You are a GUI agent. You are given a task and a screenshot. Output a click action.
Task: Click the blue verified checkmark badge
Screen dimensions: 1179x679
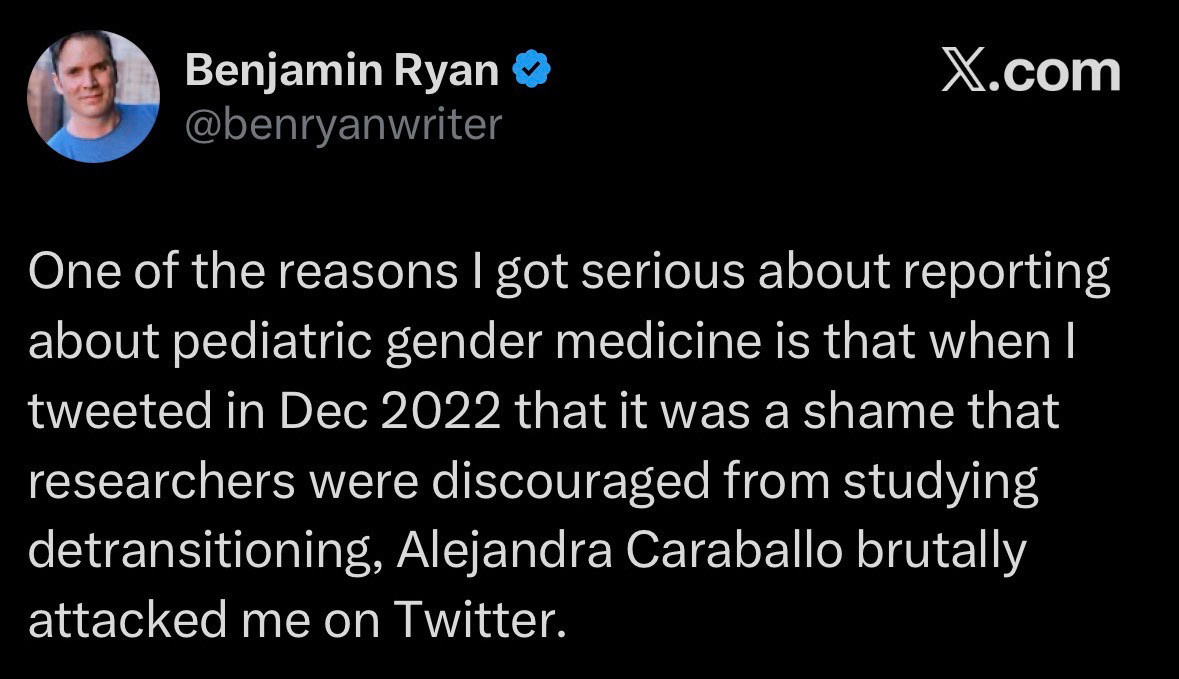pyautogui.click(x=530, y=71)
